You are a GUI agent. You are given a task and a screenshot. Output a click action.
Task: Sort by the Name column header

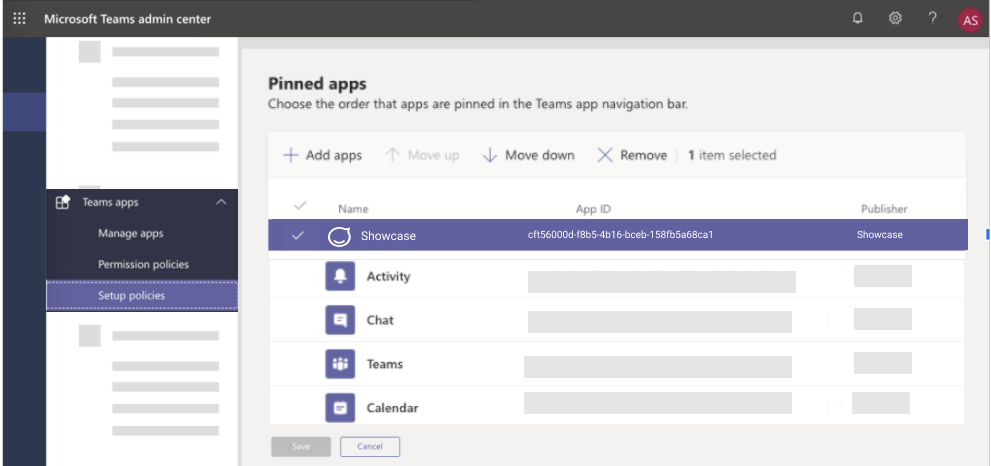353,209
